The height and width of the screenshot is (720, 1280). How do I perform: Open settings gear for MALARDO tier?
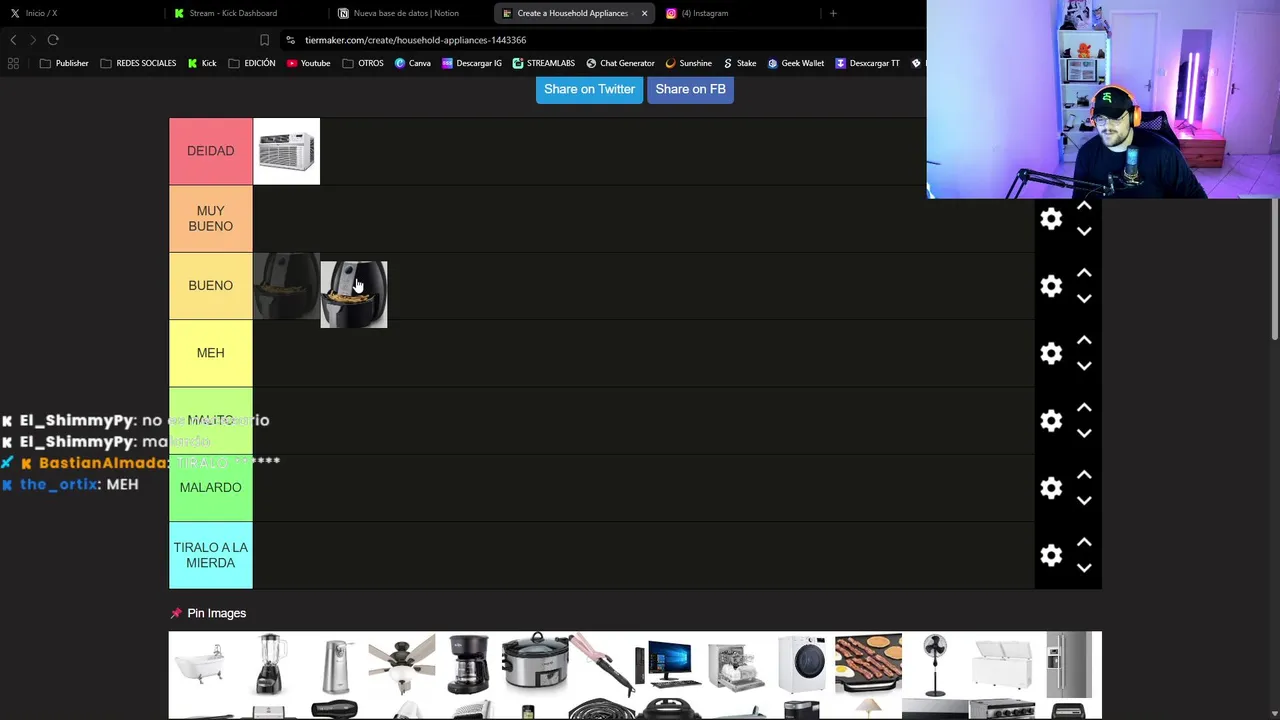1051,488
